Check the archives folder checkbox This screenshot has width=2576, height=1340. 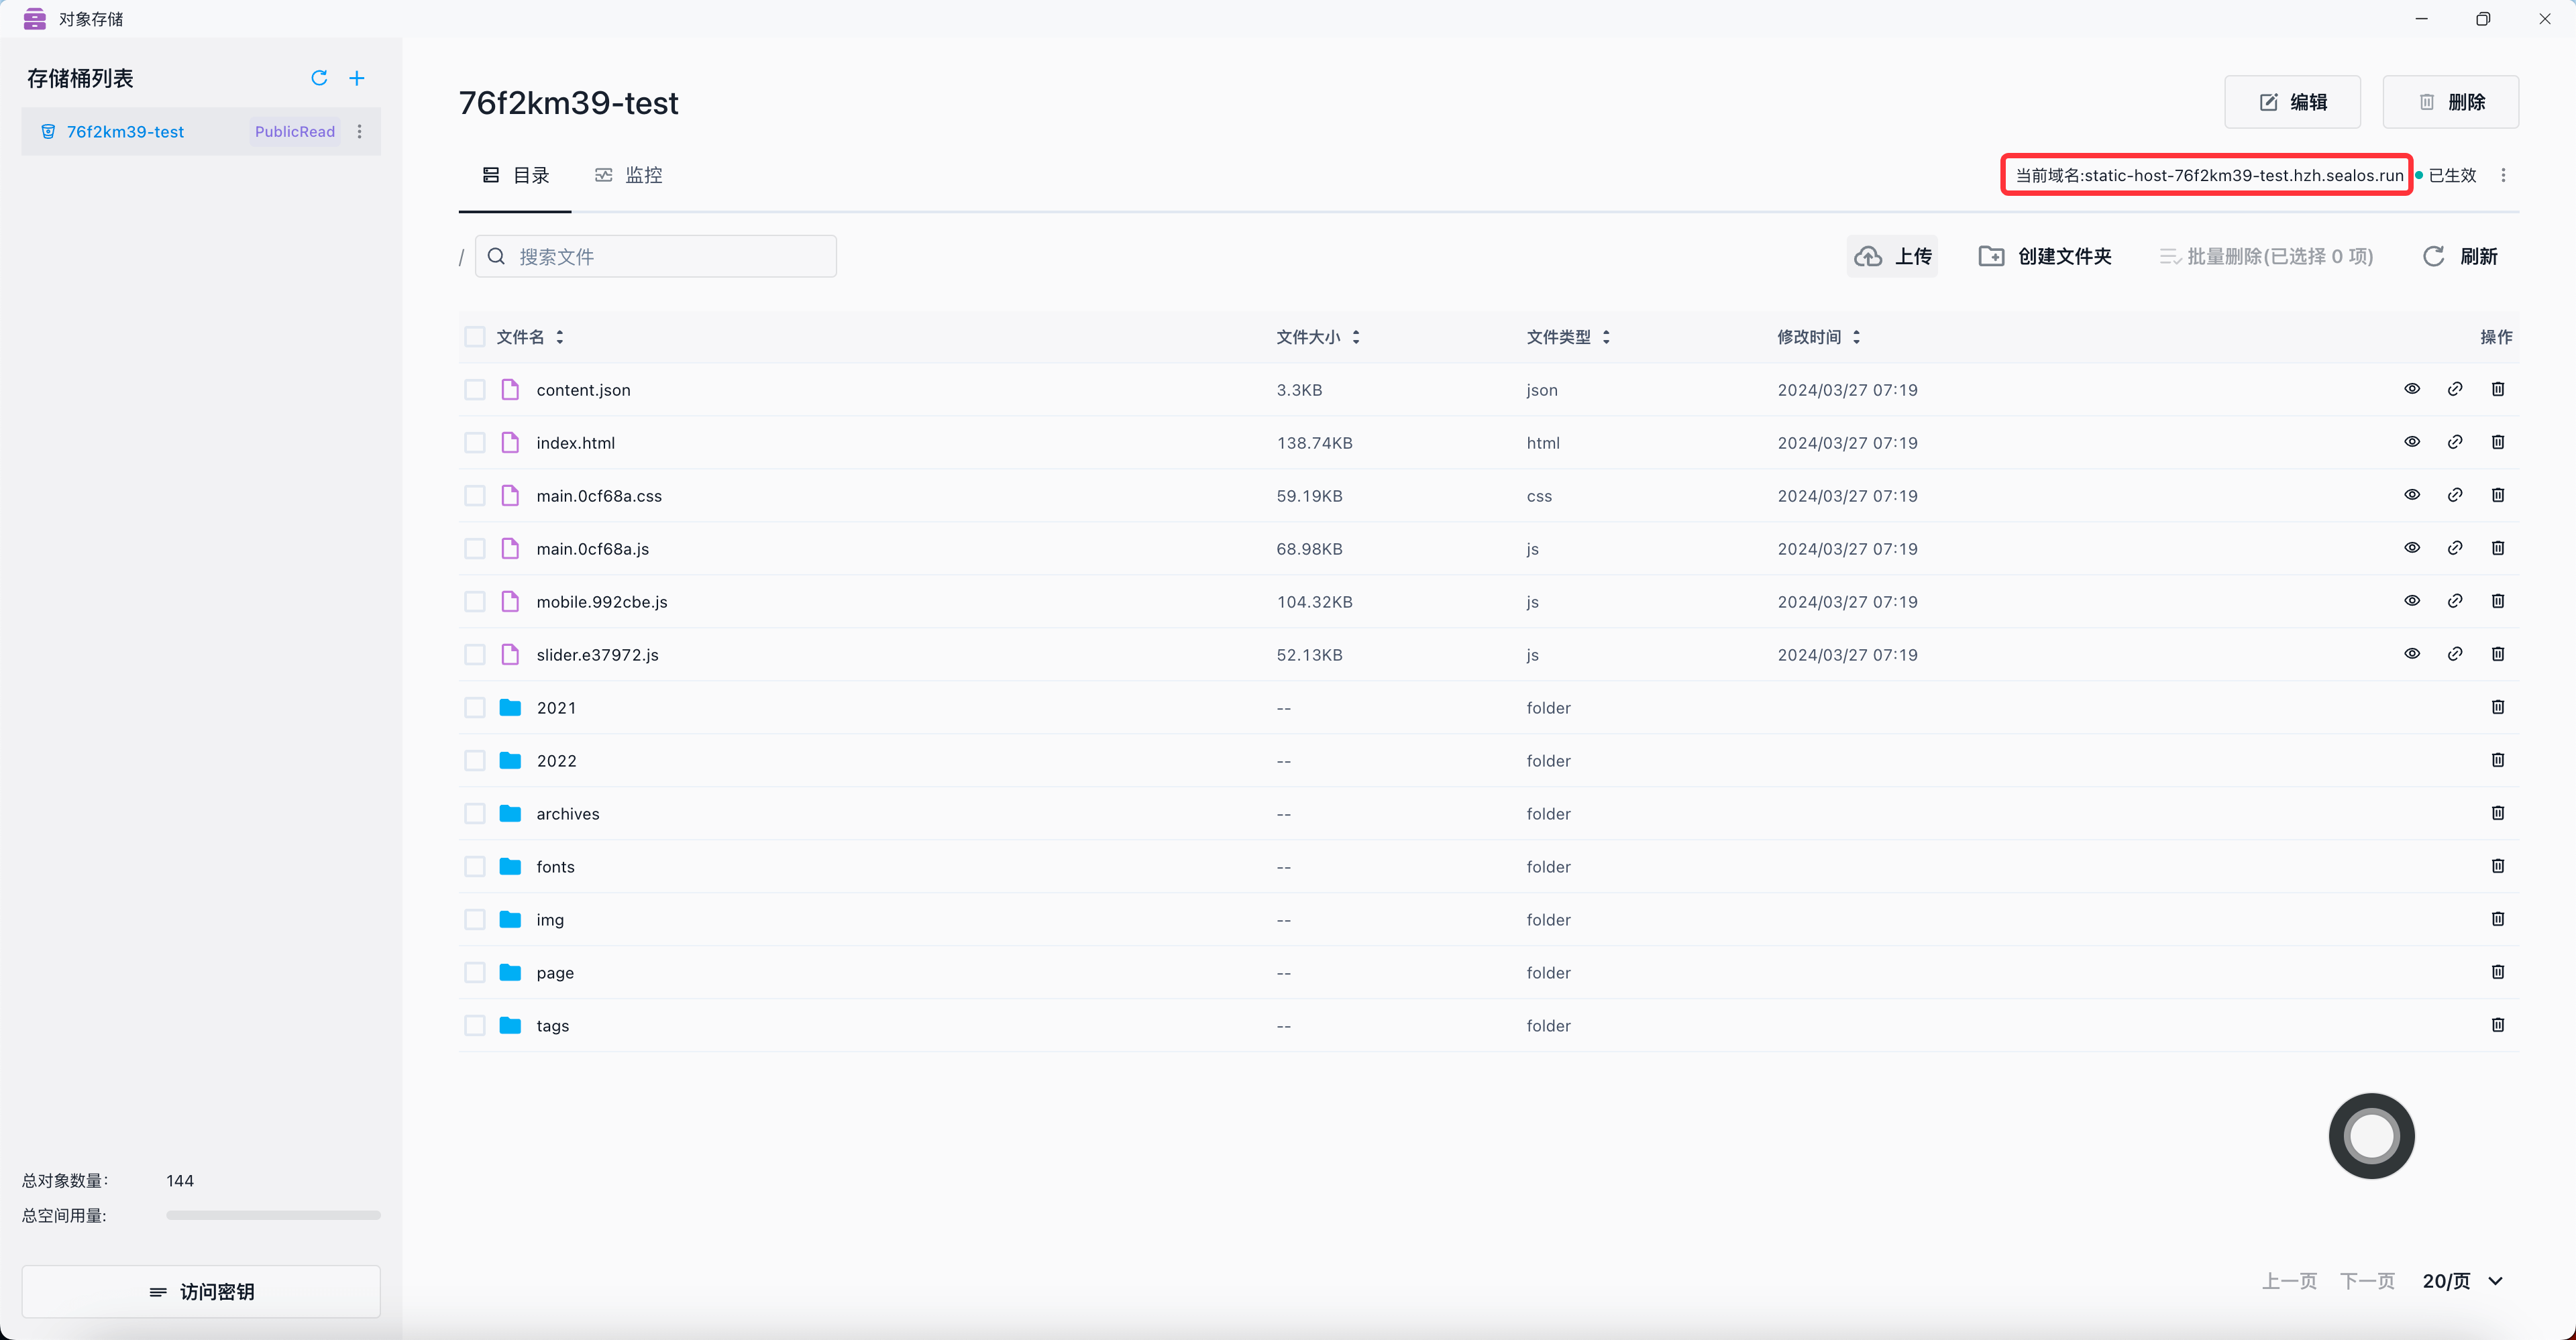coord(475,814)
